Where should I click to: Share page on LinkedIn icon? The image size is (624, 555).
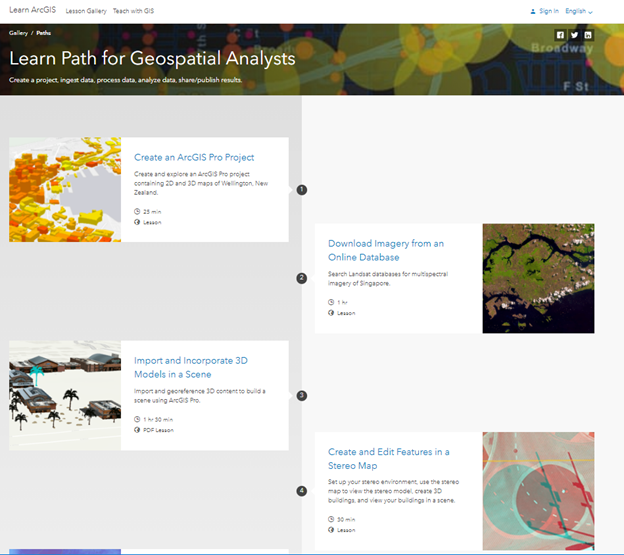click(x=588, y=35)
